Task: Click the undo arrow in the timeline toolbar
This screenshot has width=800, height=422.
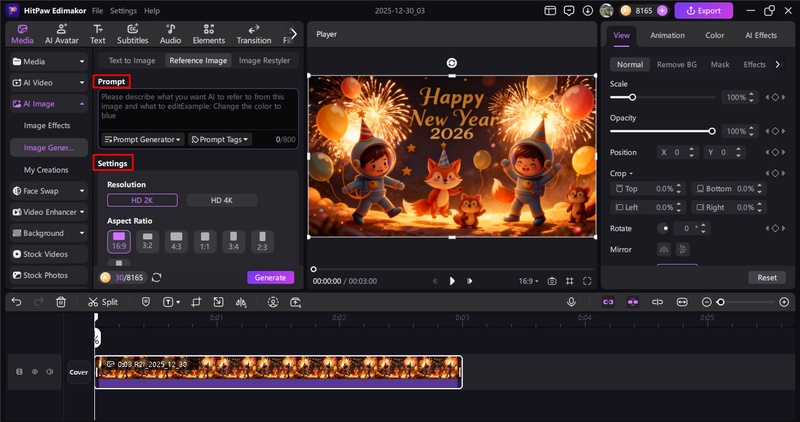Action: (x=16, y=301)
